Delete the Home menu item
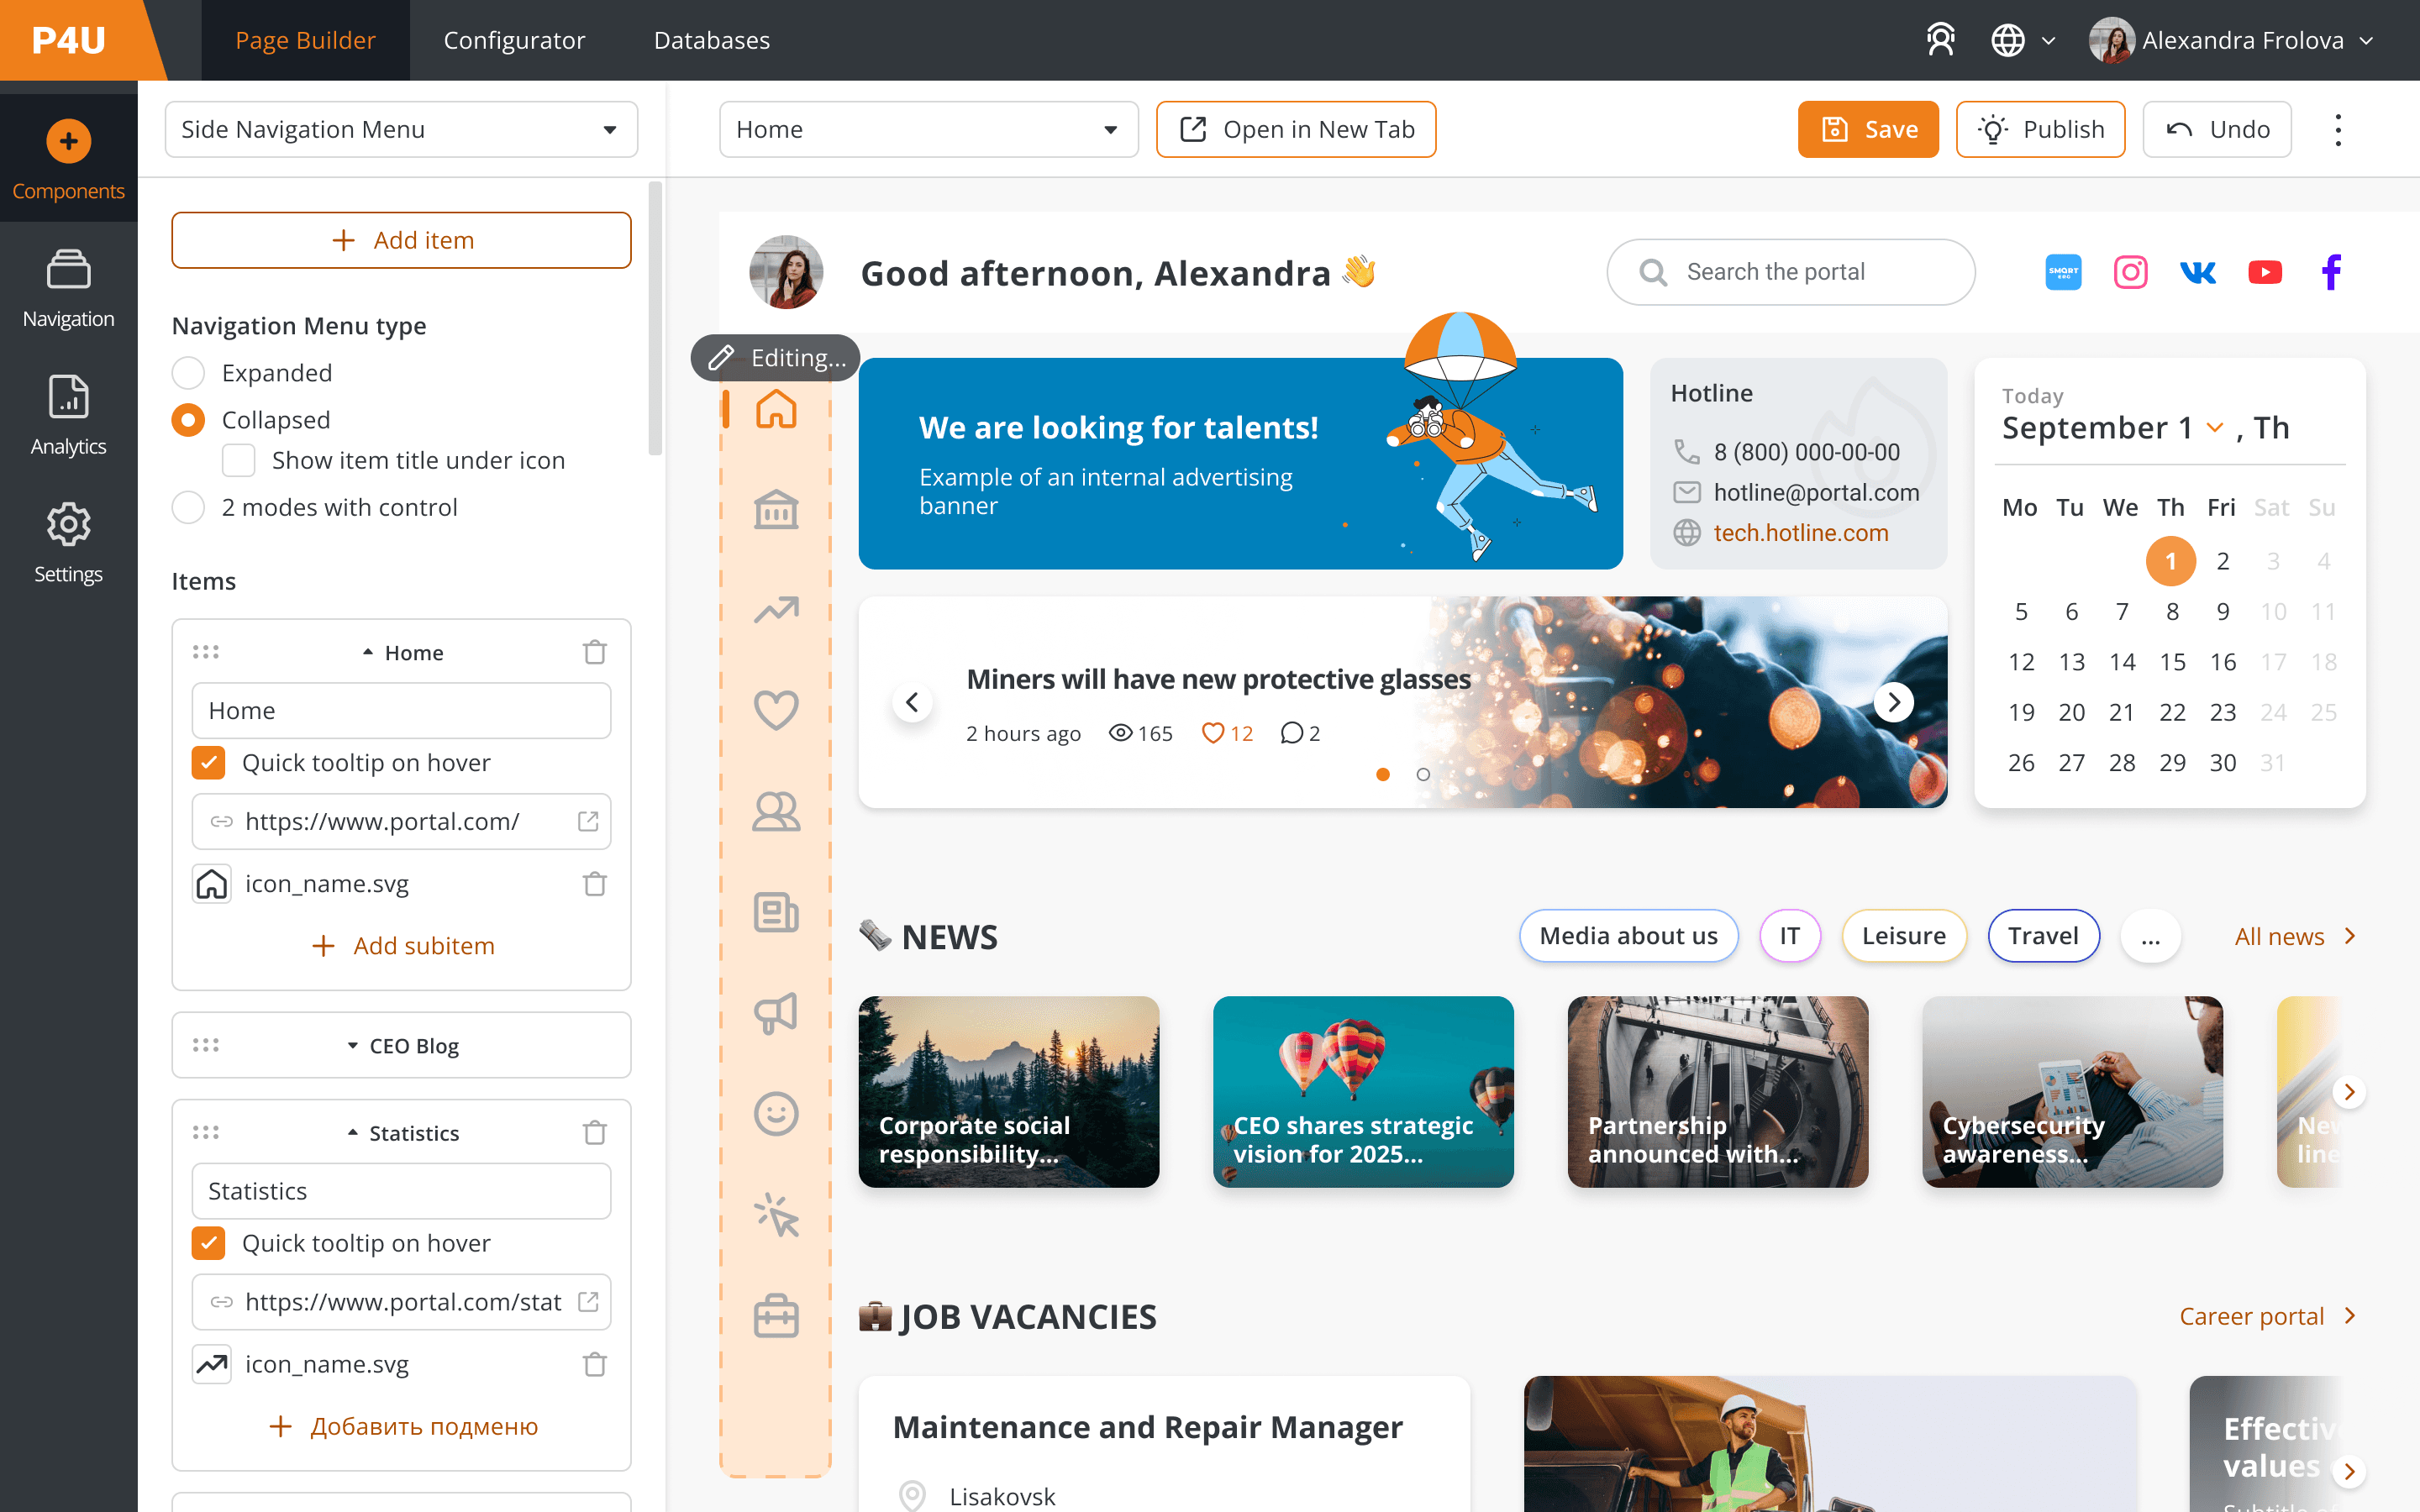 [595, 652]
